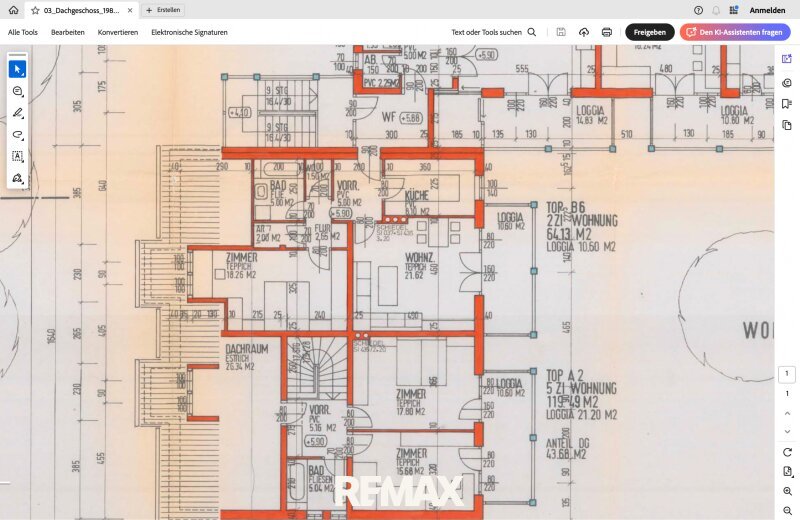The height and width of the screenshot is (520, 800).
Task: Go to next page chevron down
Action: [787, 431]
